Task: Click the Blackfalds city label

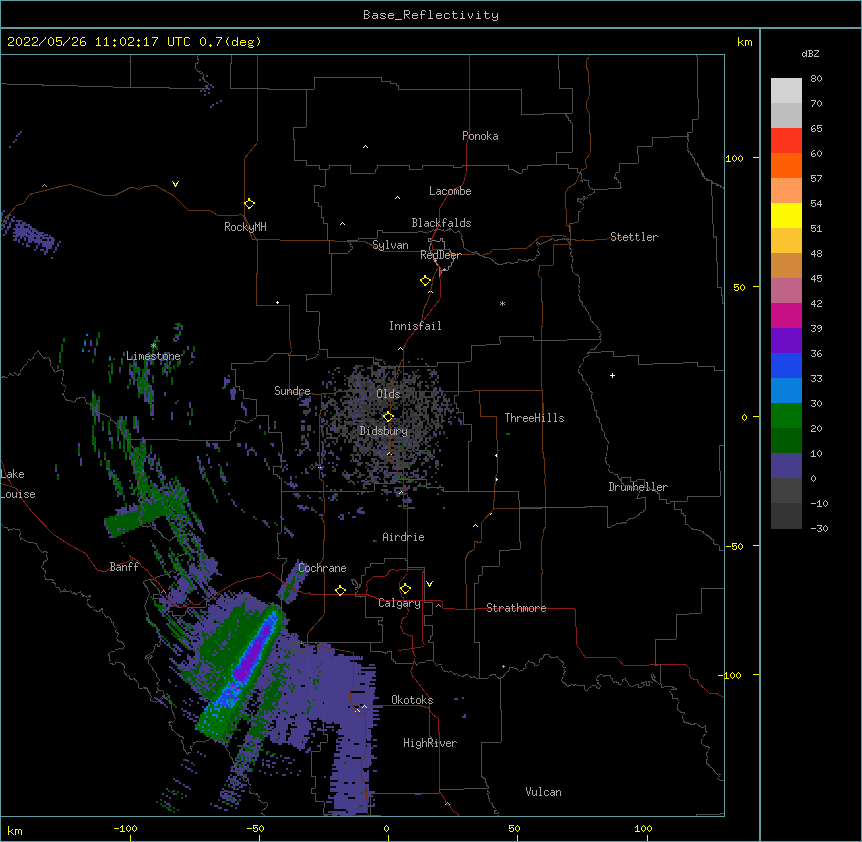Action: [441, 223]
